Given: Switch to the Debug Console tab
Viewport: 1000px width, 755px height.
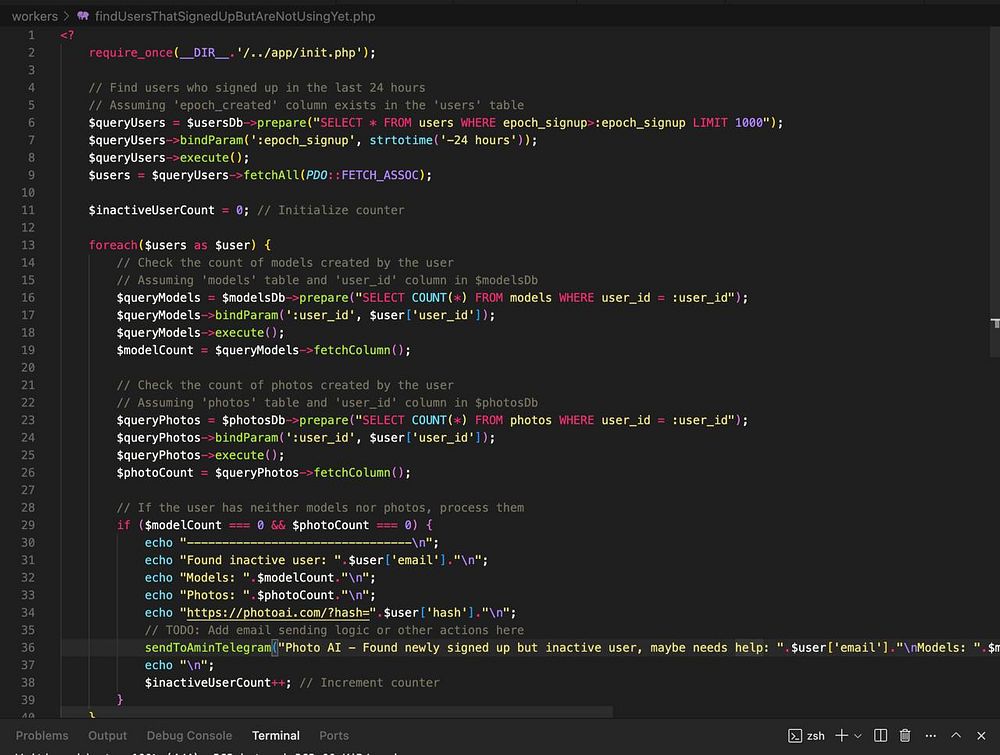Looking at the screenshot, I should [x=189, y=736].
